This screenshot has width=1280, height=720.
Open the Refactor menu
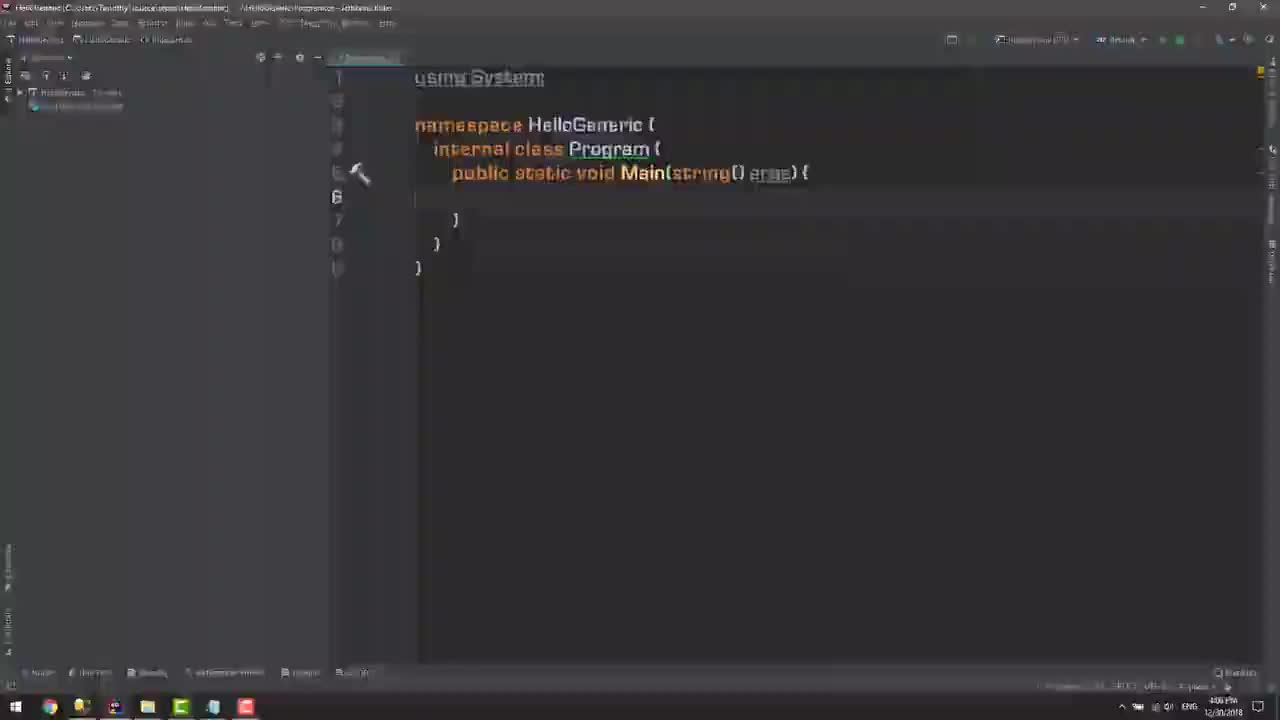(x=152, y=23)
